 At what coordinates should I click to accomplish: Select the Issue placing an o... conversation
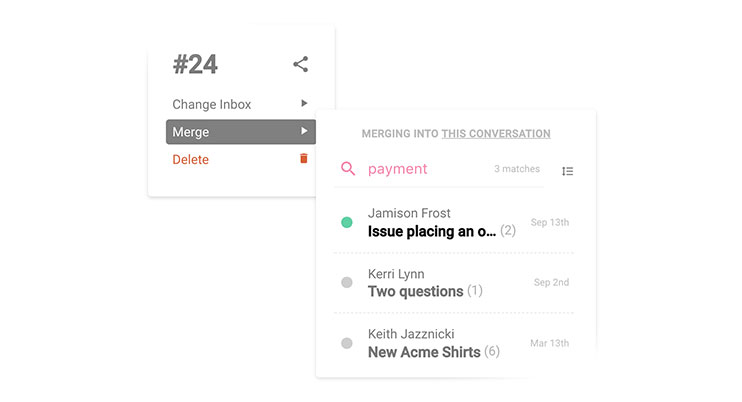click(x=453, y=222)
